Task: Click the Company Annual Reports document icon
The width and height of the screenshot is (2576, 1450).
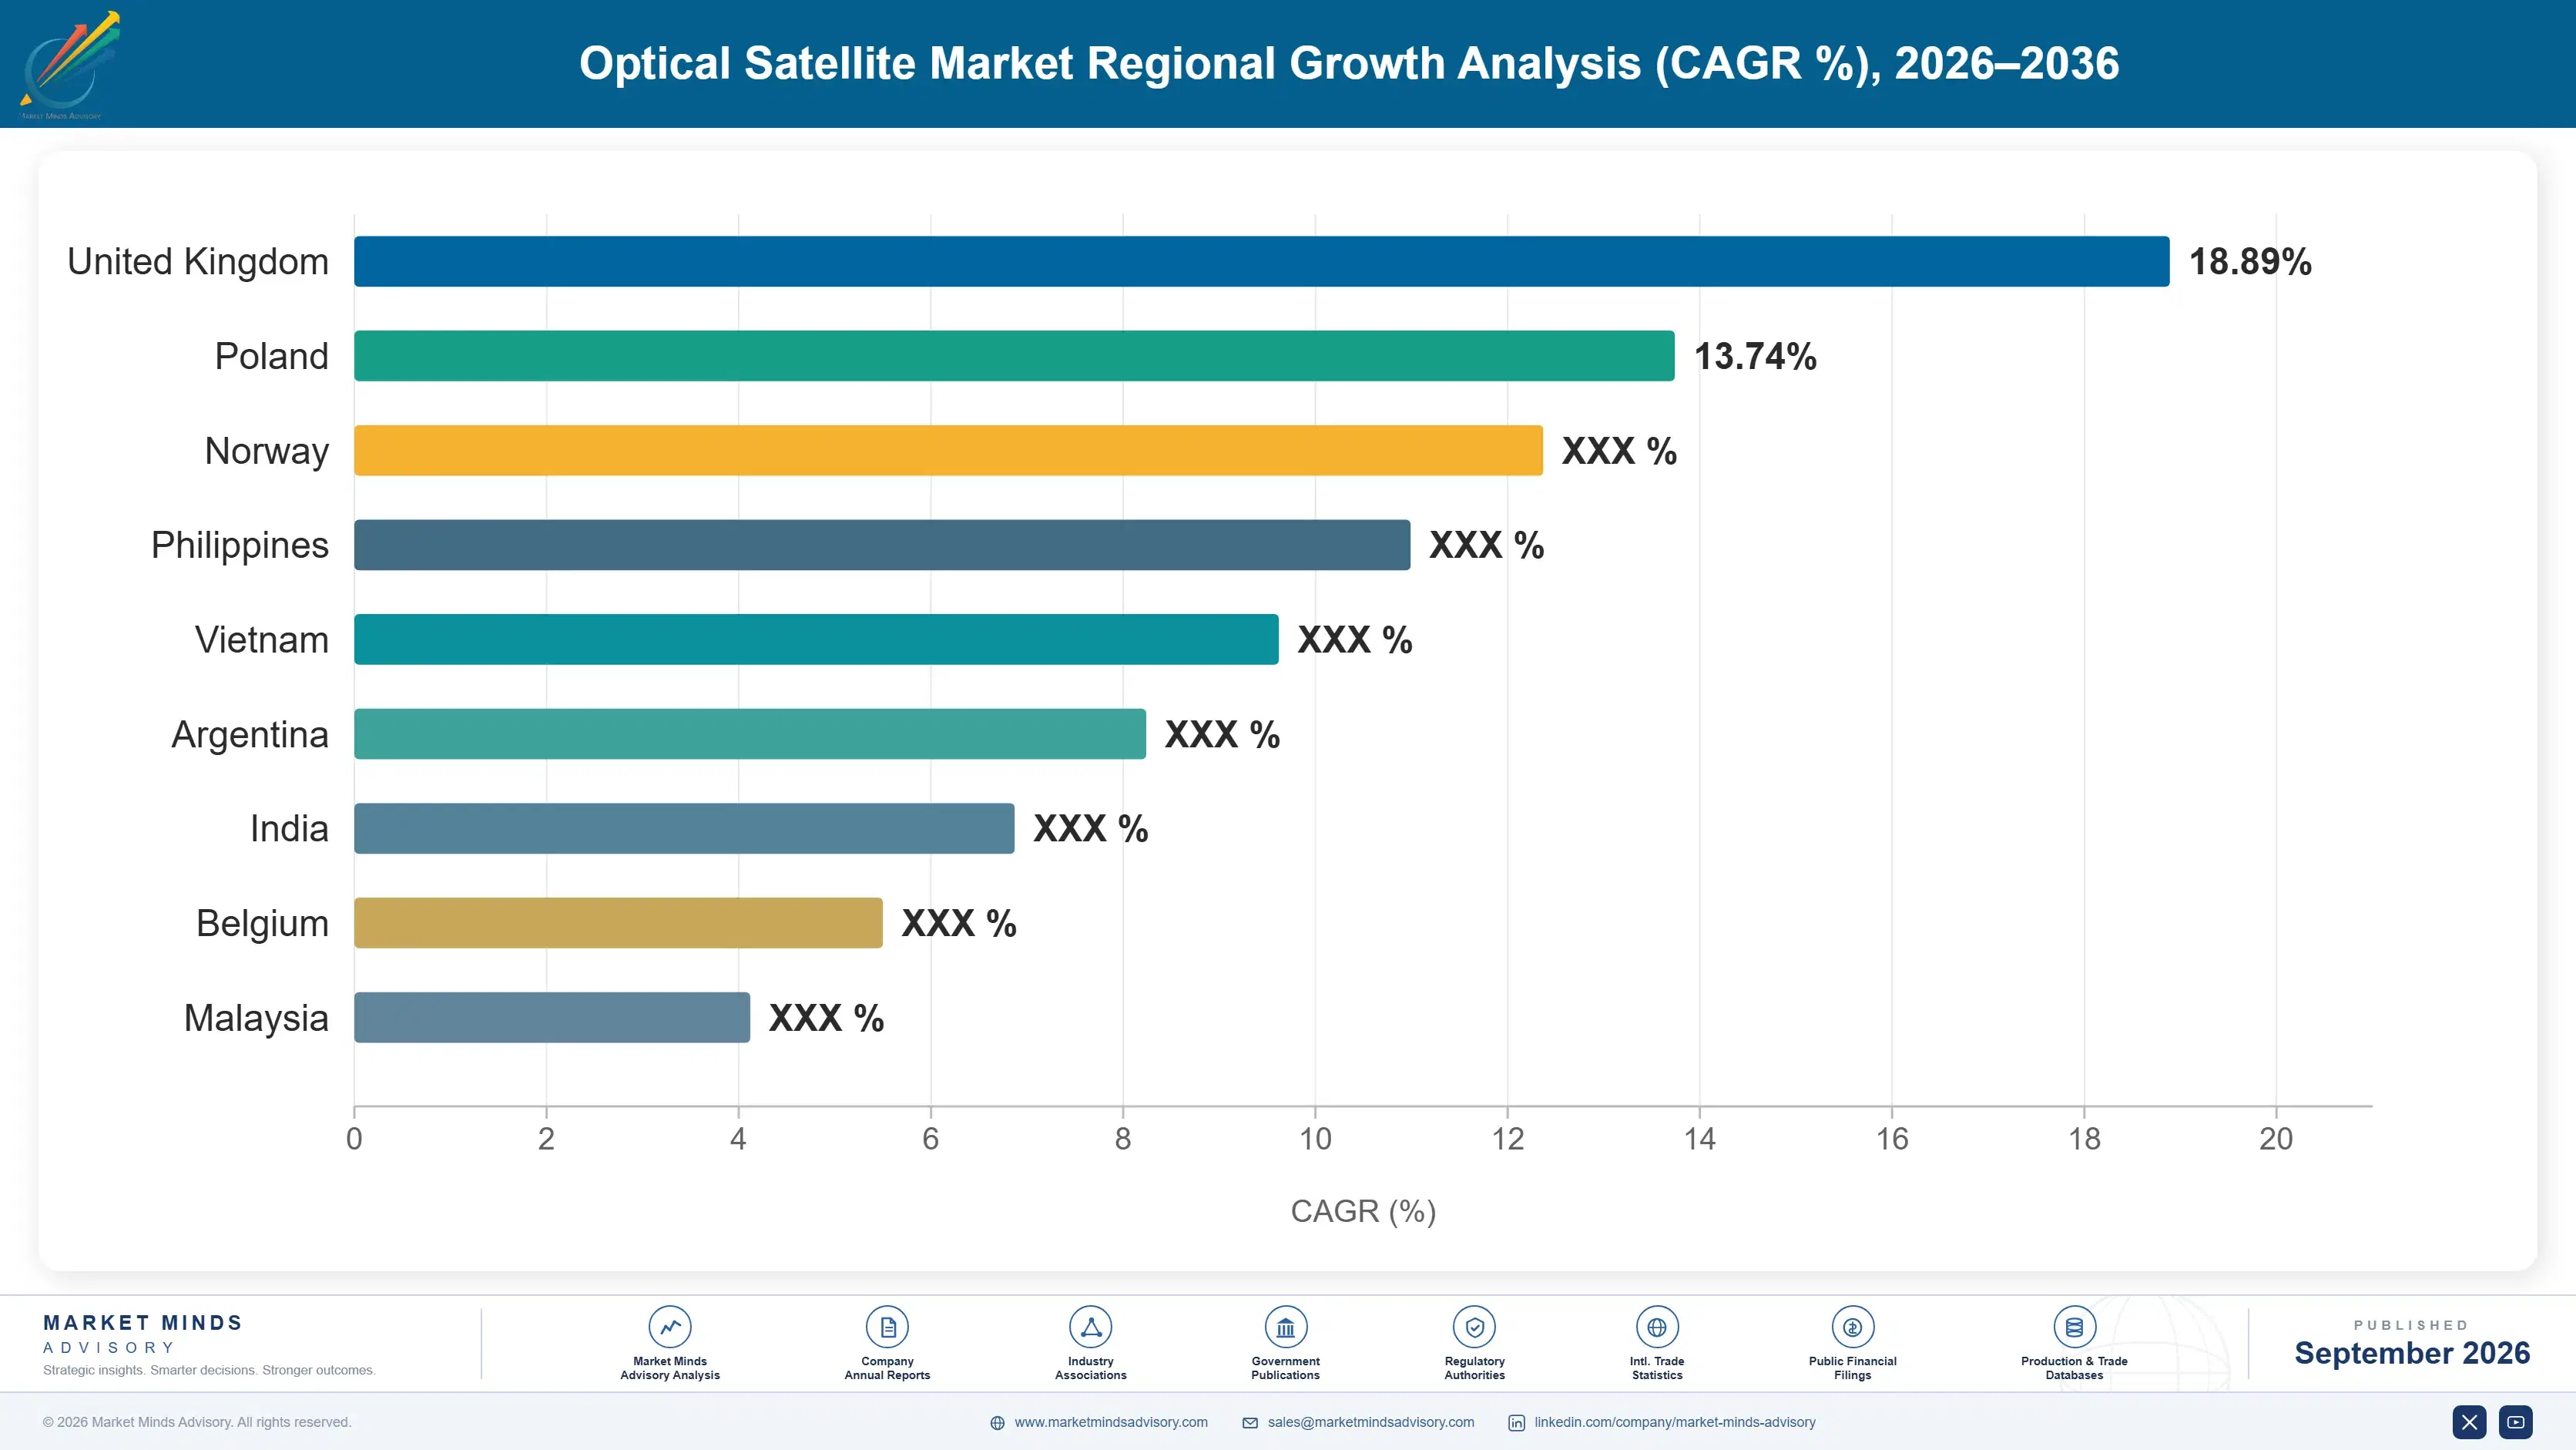Action: pyautogui.click(x=887, y=1327)
